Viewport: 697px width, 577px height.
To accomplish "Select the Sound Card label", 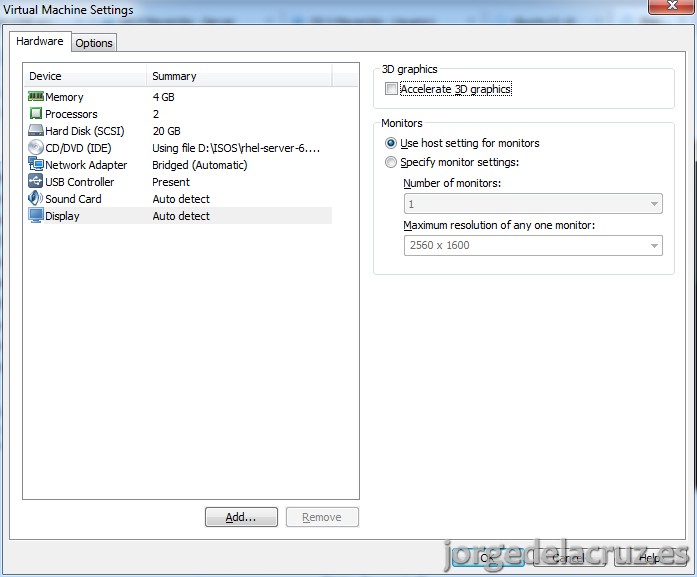I will point(73,199).
